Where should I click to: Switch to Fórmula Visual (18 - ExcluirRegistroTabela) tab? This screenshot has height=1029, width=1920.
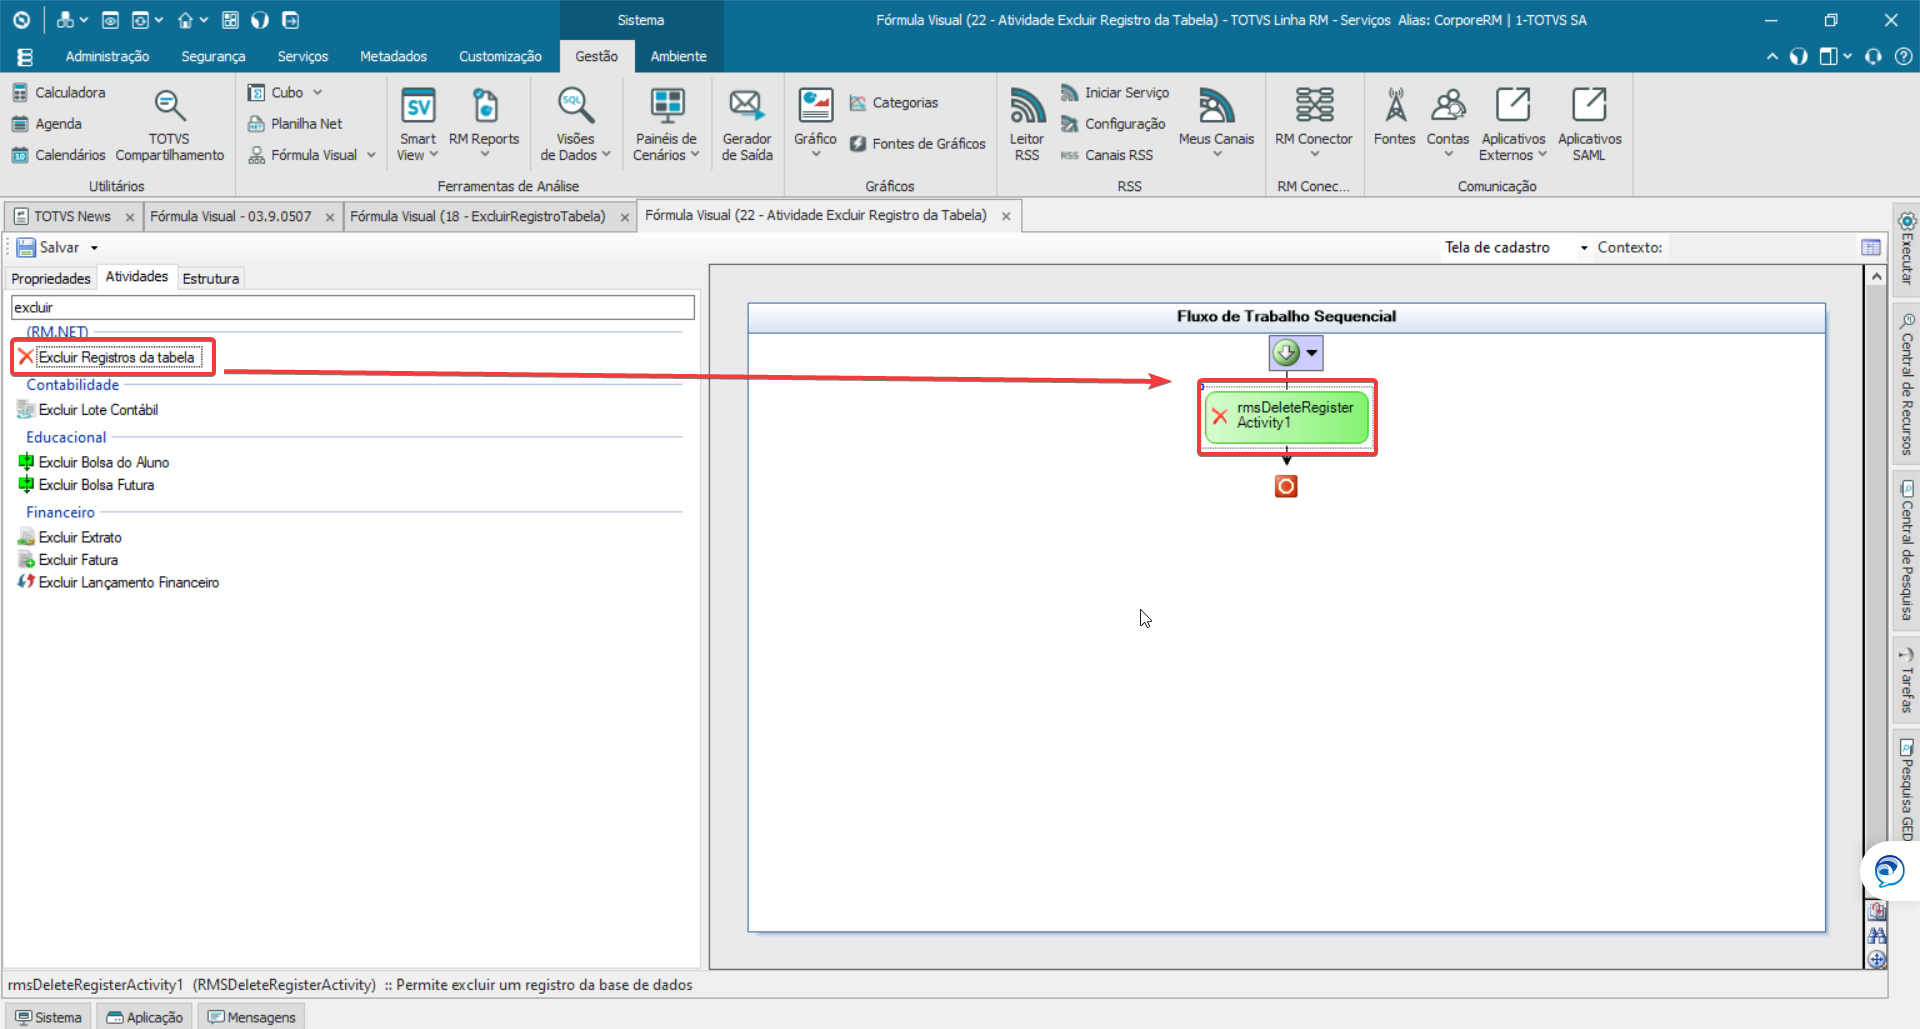point(477,216)
